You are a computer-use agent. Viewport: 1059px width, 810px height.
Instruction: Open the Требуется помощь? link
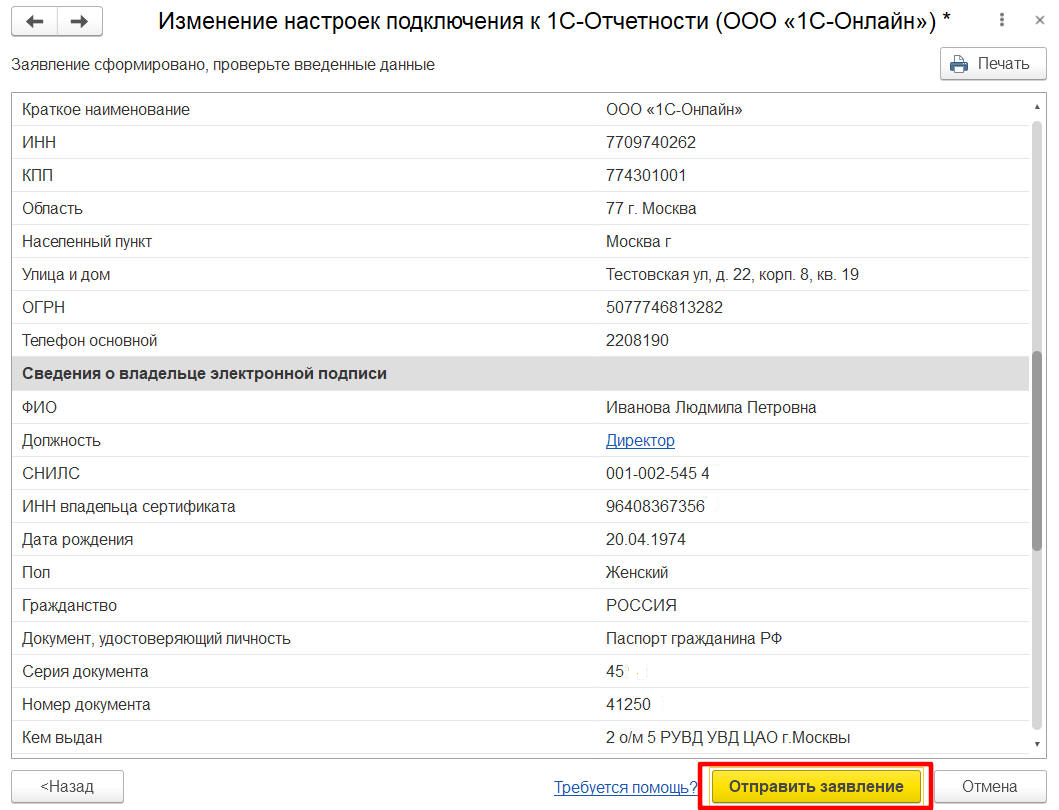point(625,787)
